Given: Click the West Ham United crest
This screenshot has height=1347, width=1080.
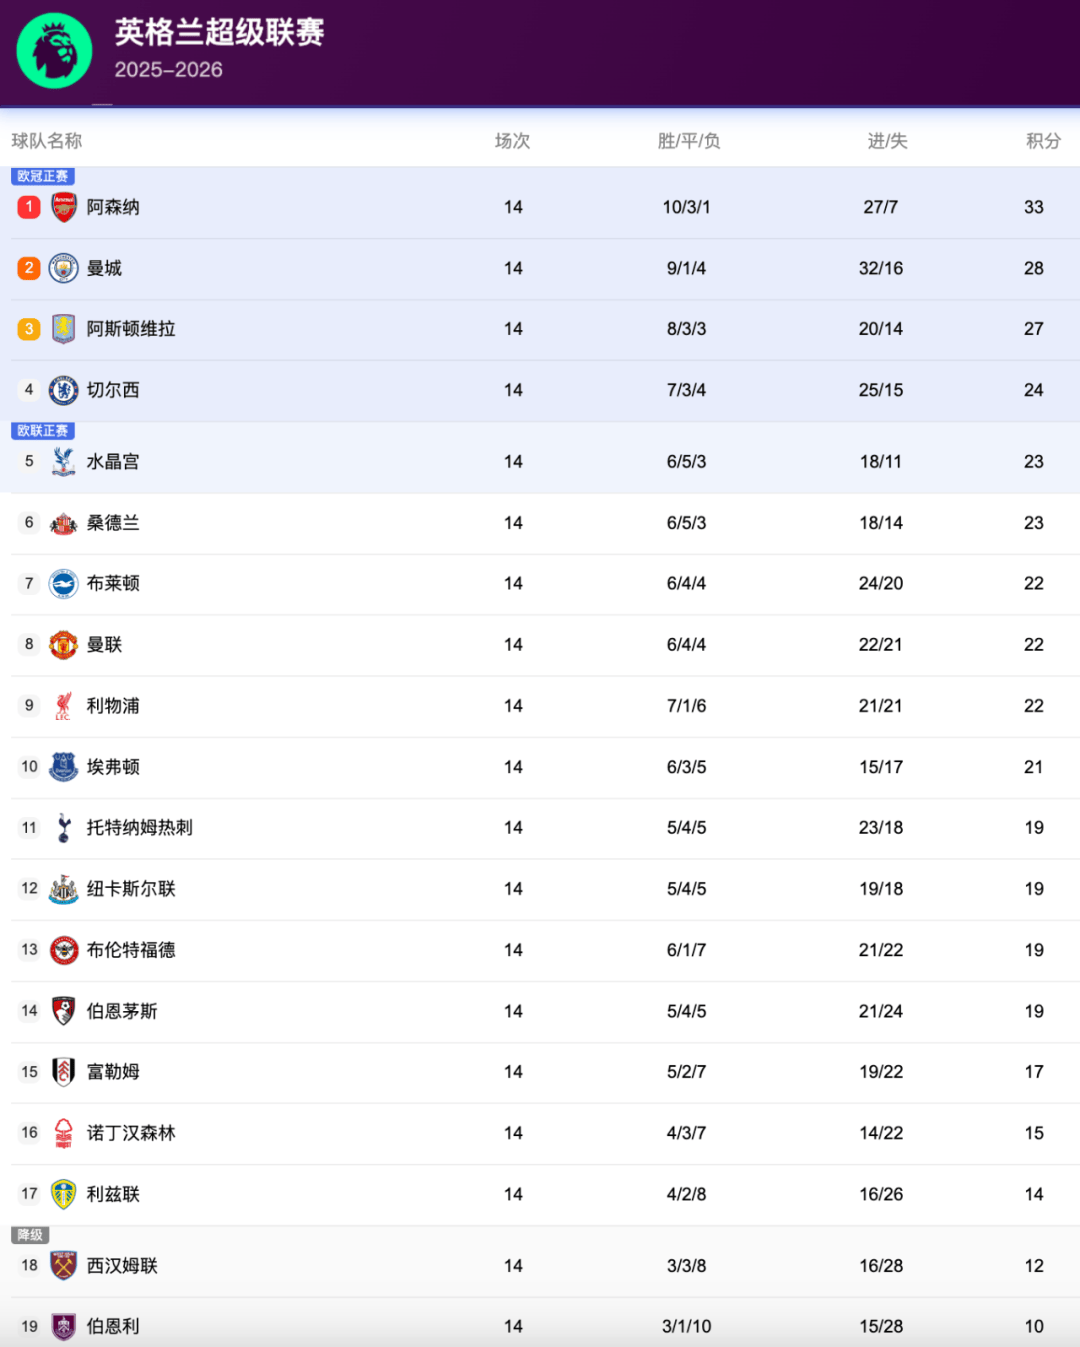Looking at the screenshot, I should coord(64,1266).
